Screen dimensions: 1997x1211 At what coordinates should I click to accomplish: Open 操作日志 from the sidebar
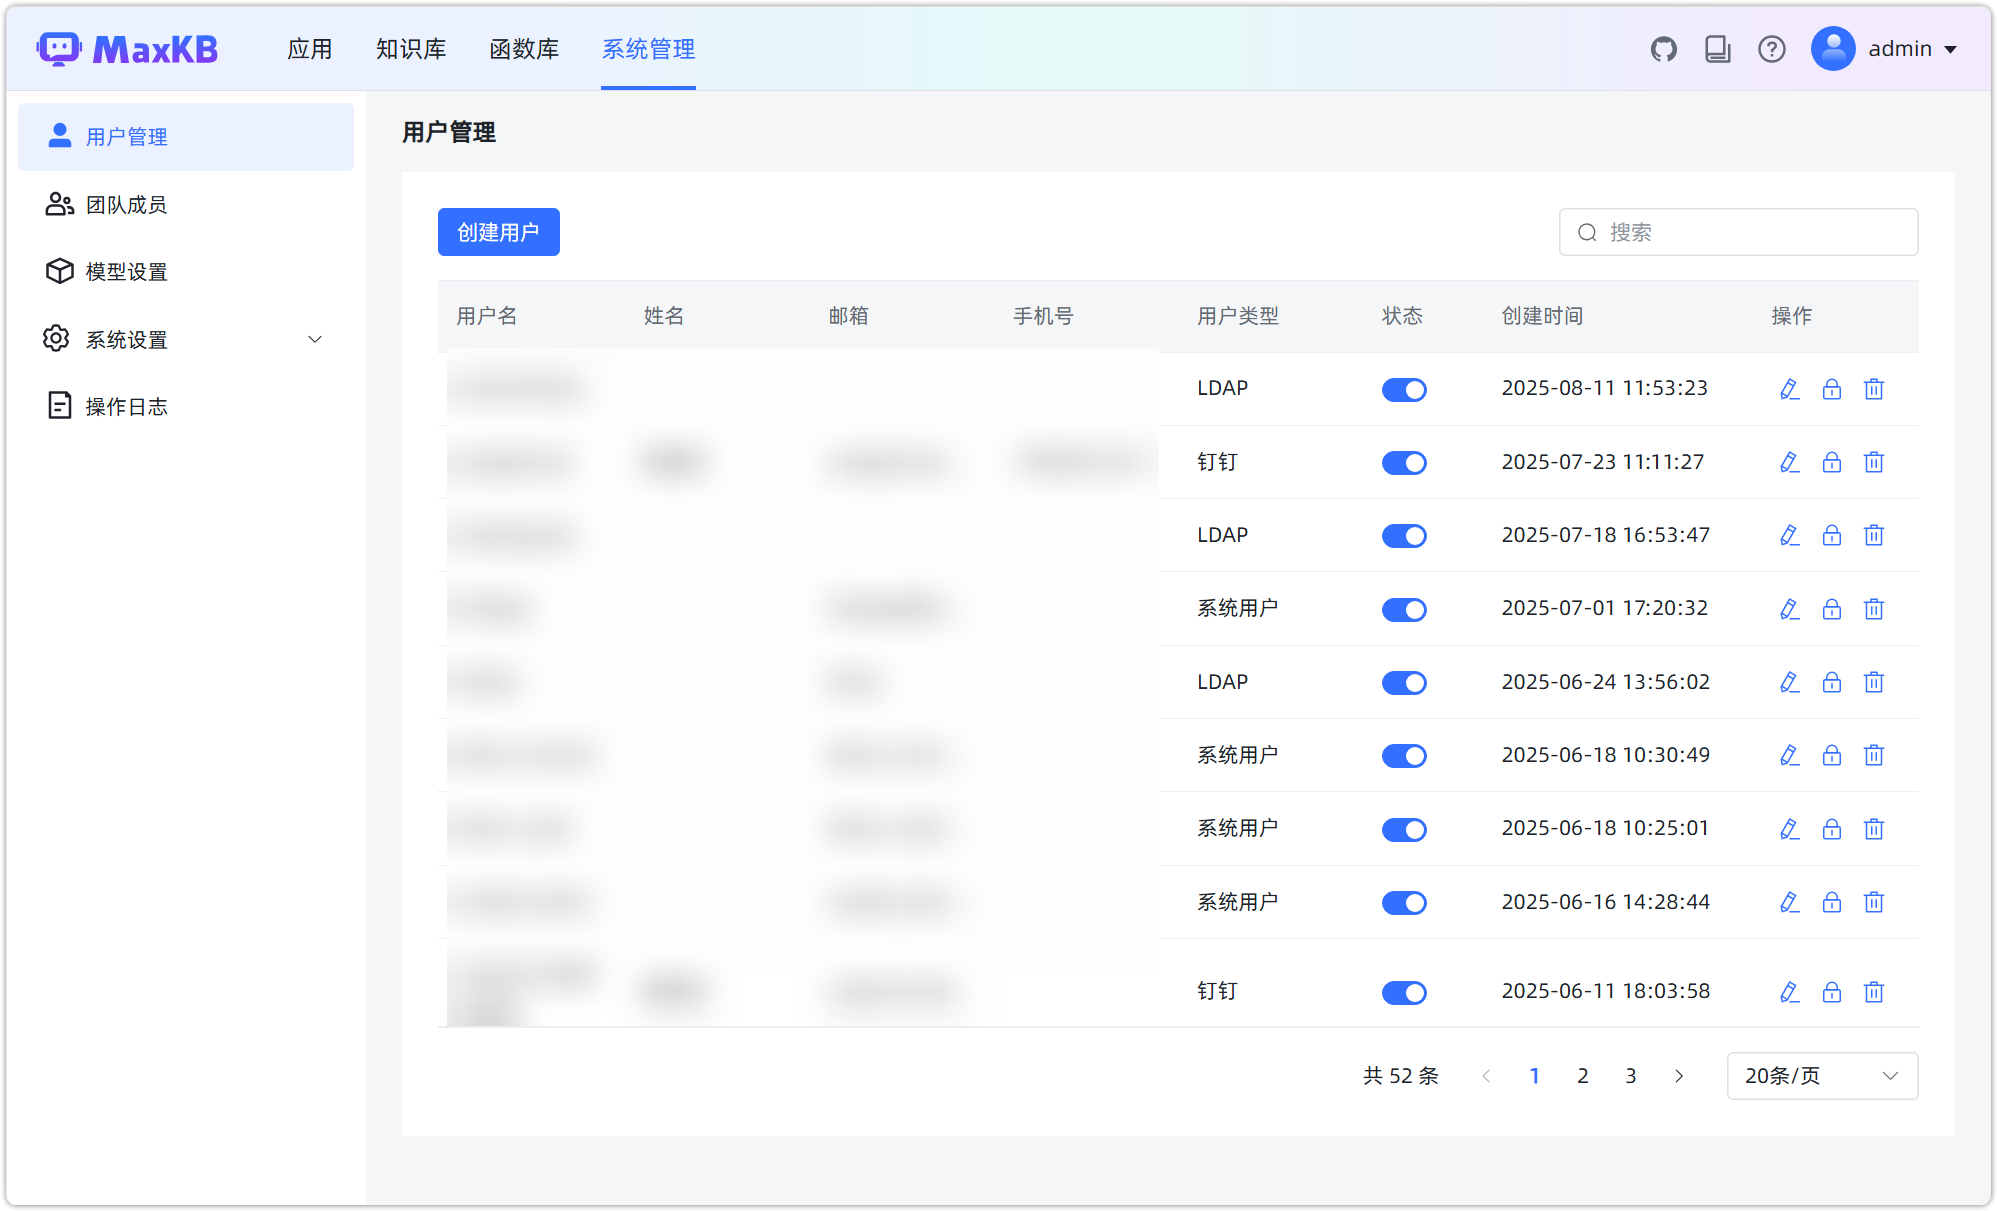click(126, 405)
